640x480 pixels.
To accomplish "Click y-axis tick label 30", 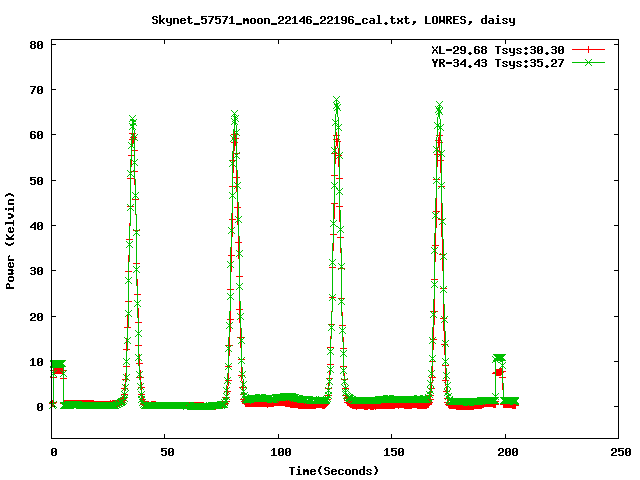I will (x=37, y=271).
